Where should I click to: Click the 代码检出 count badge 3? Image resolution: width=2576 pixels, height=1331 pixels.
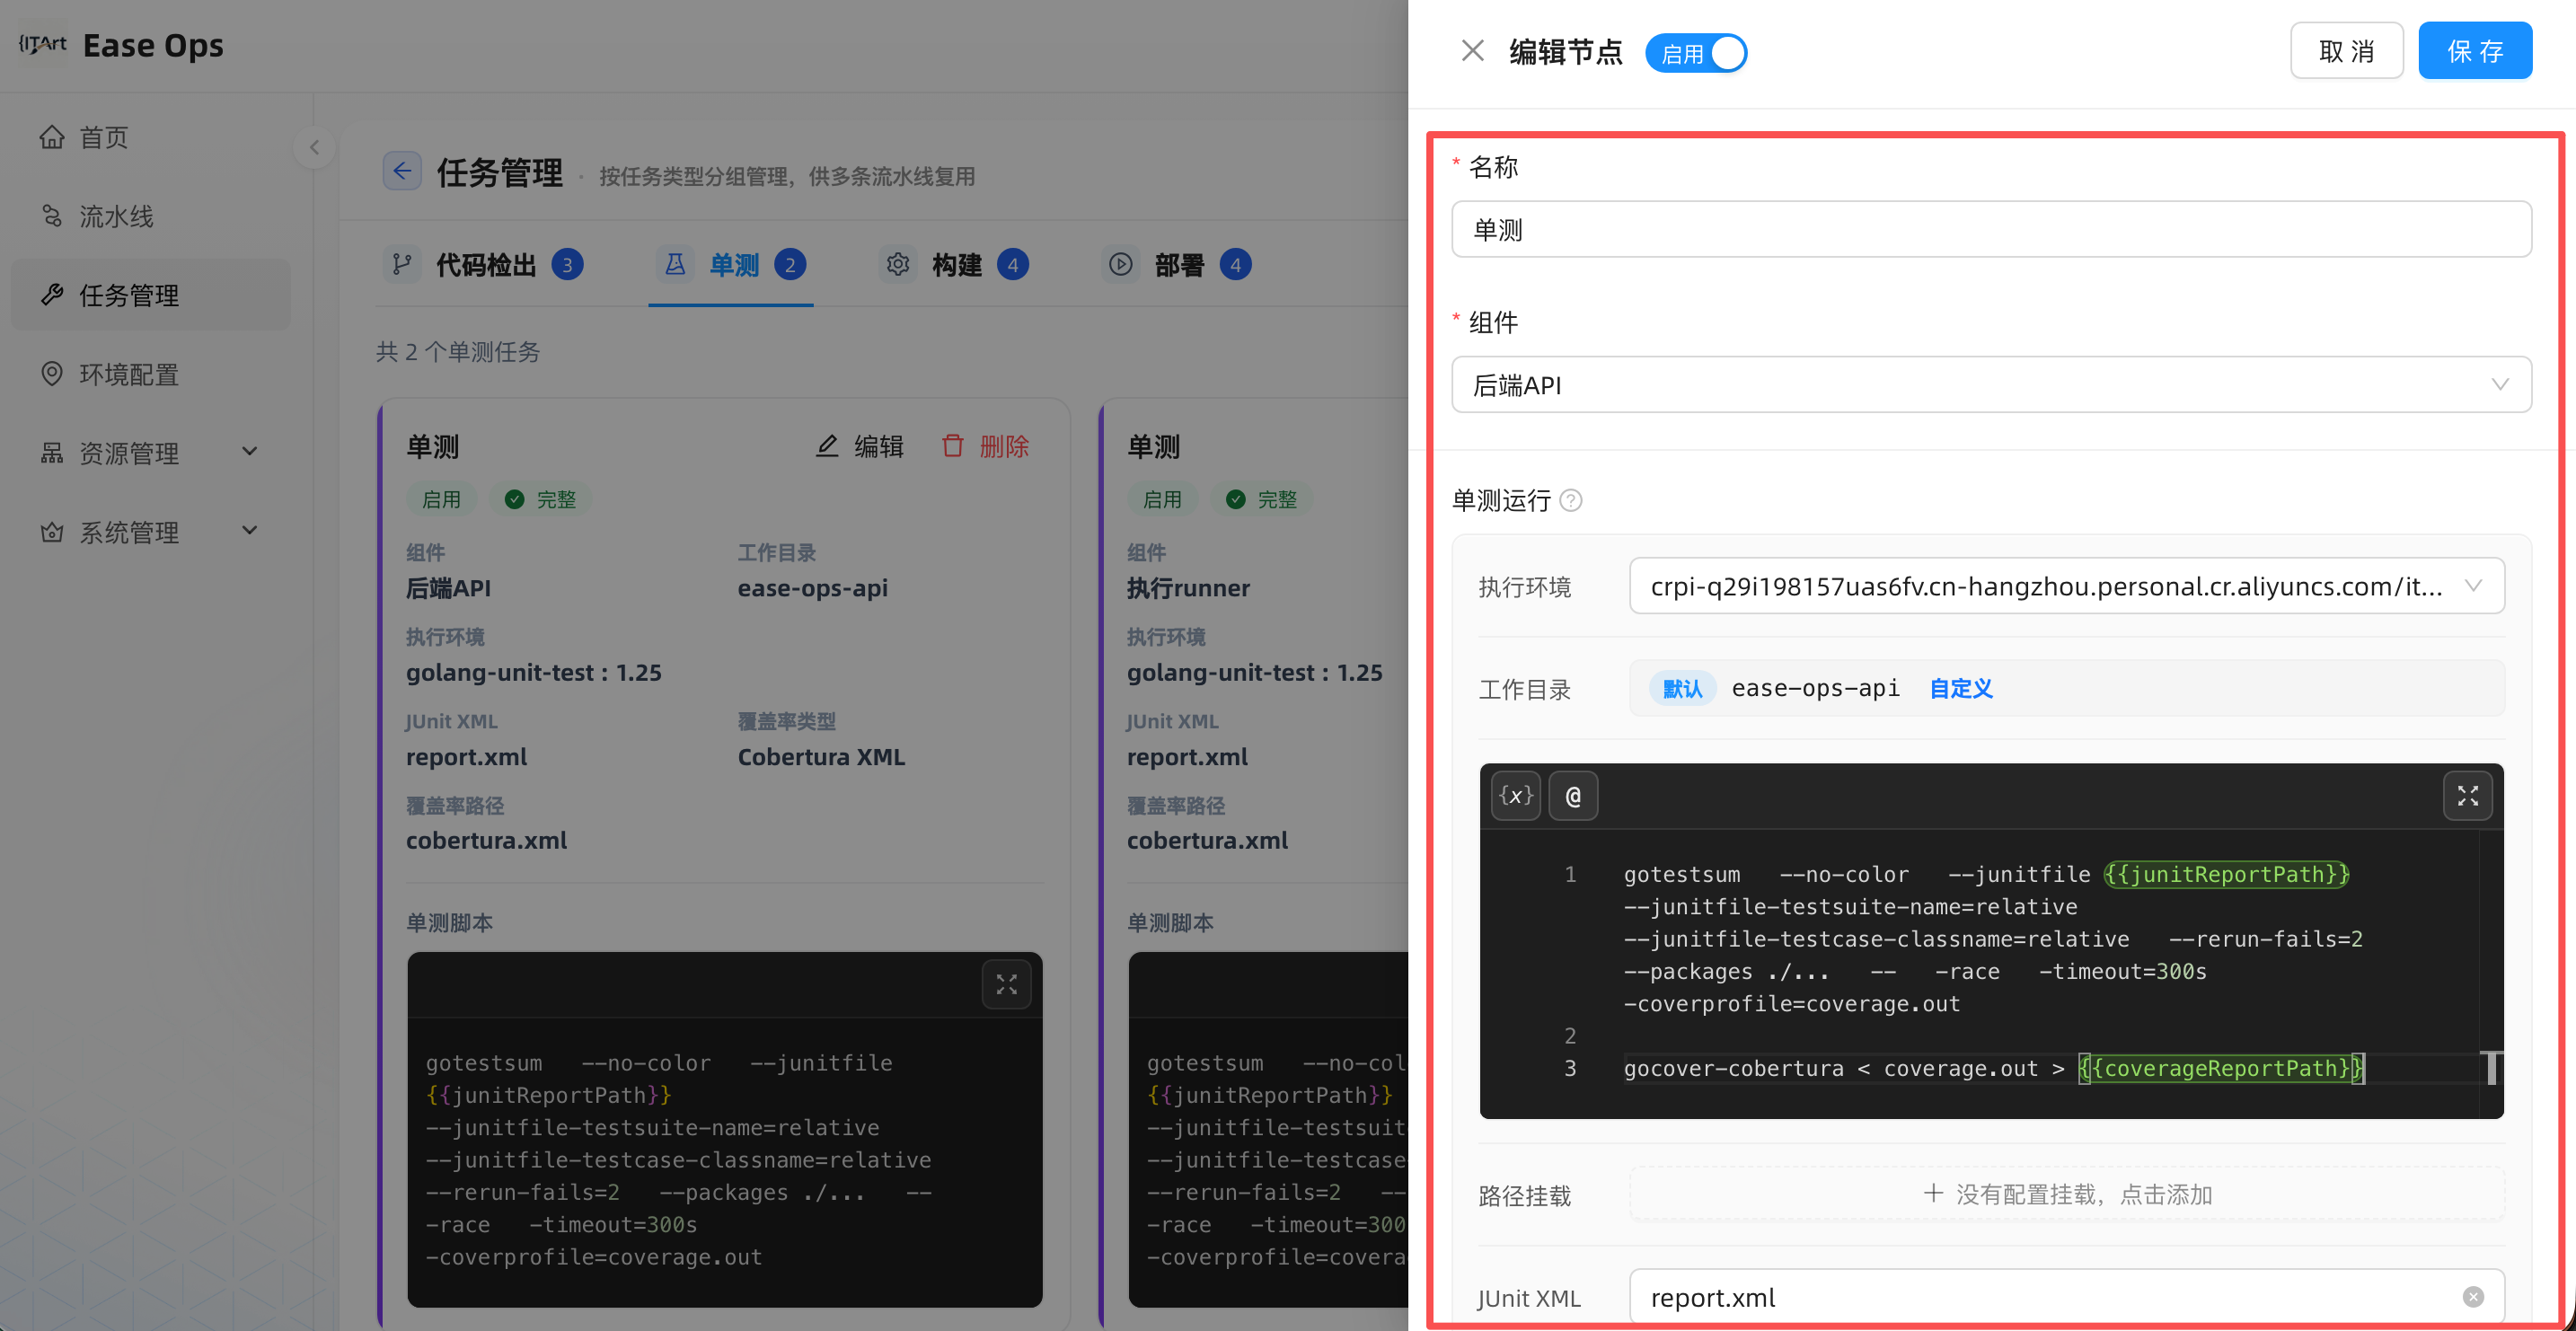click(x=567, y=265)
